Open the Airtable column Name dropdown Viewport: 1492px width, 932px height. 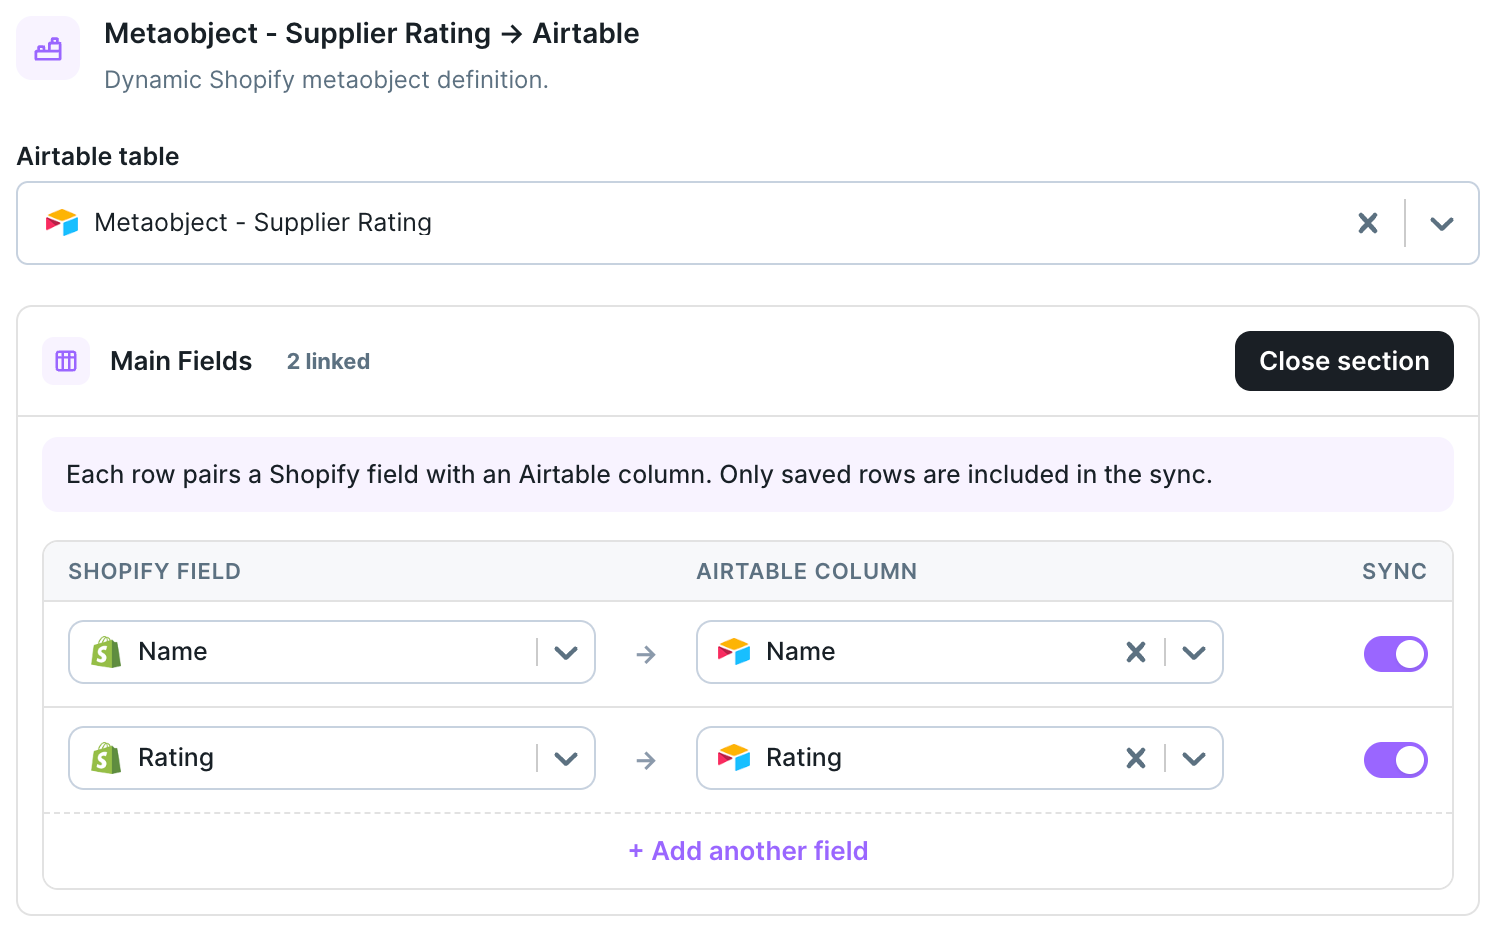click(x=960, y=652)
